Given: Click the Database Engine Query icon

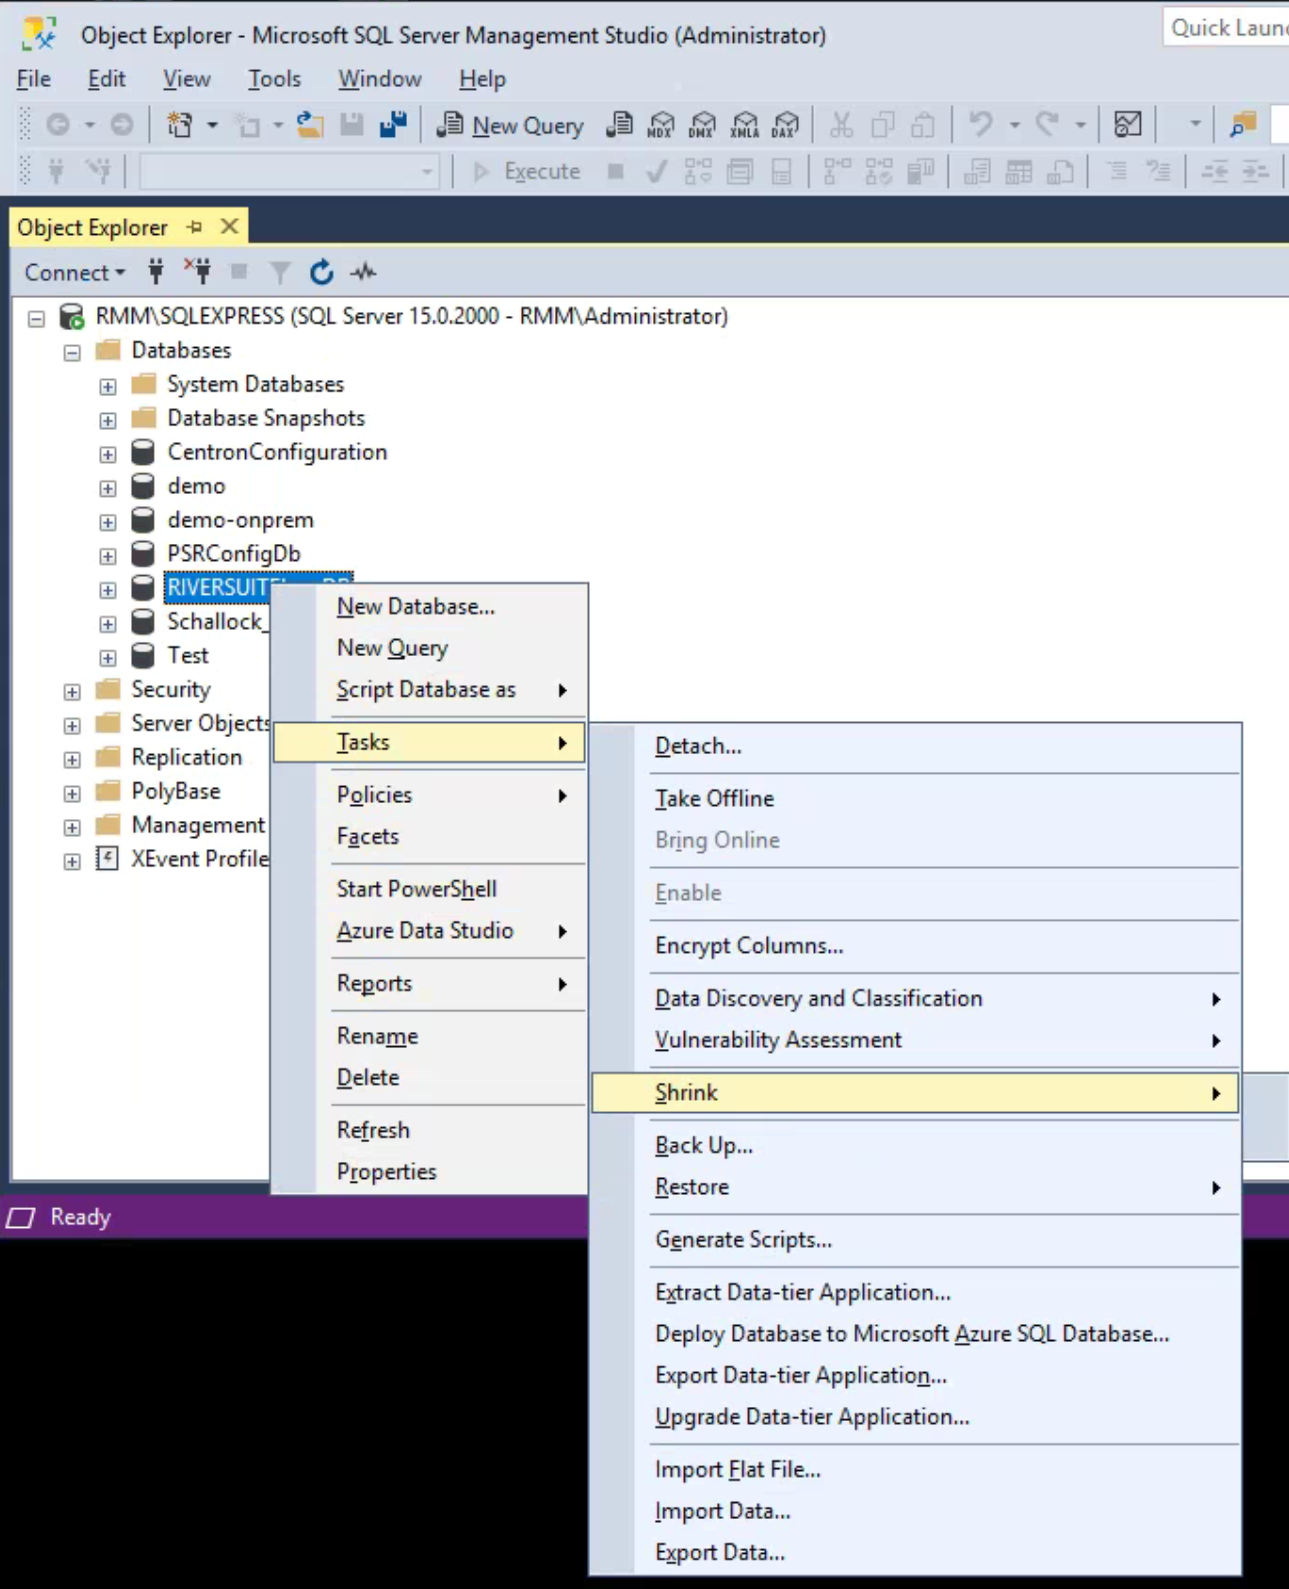Looking at the screenshot, I should tap(619, 125).
